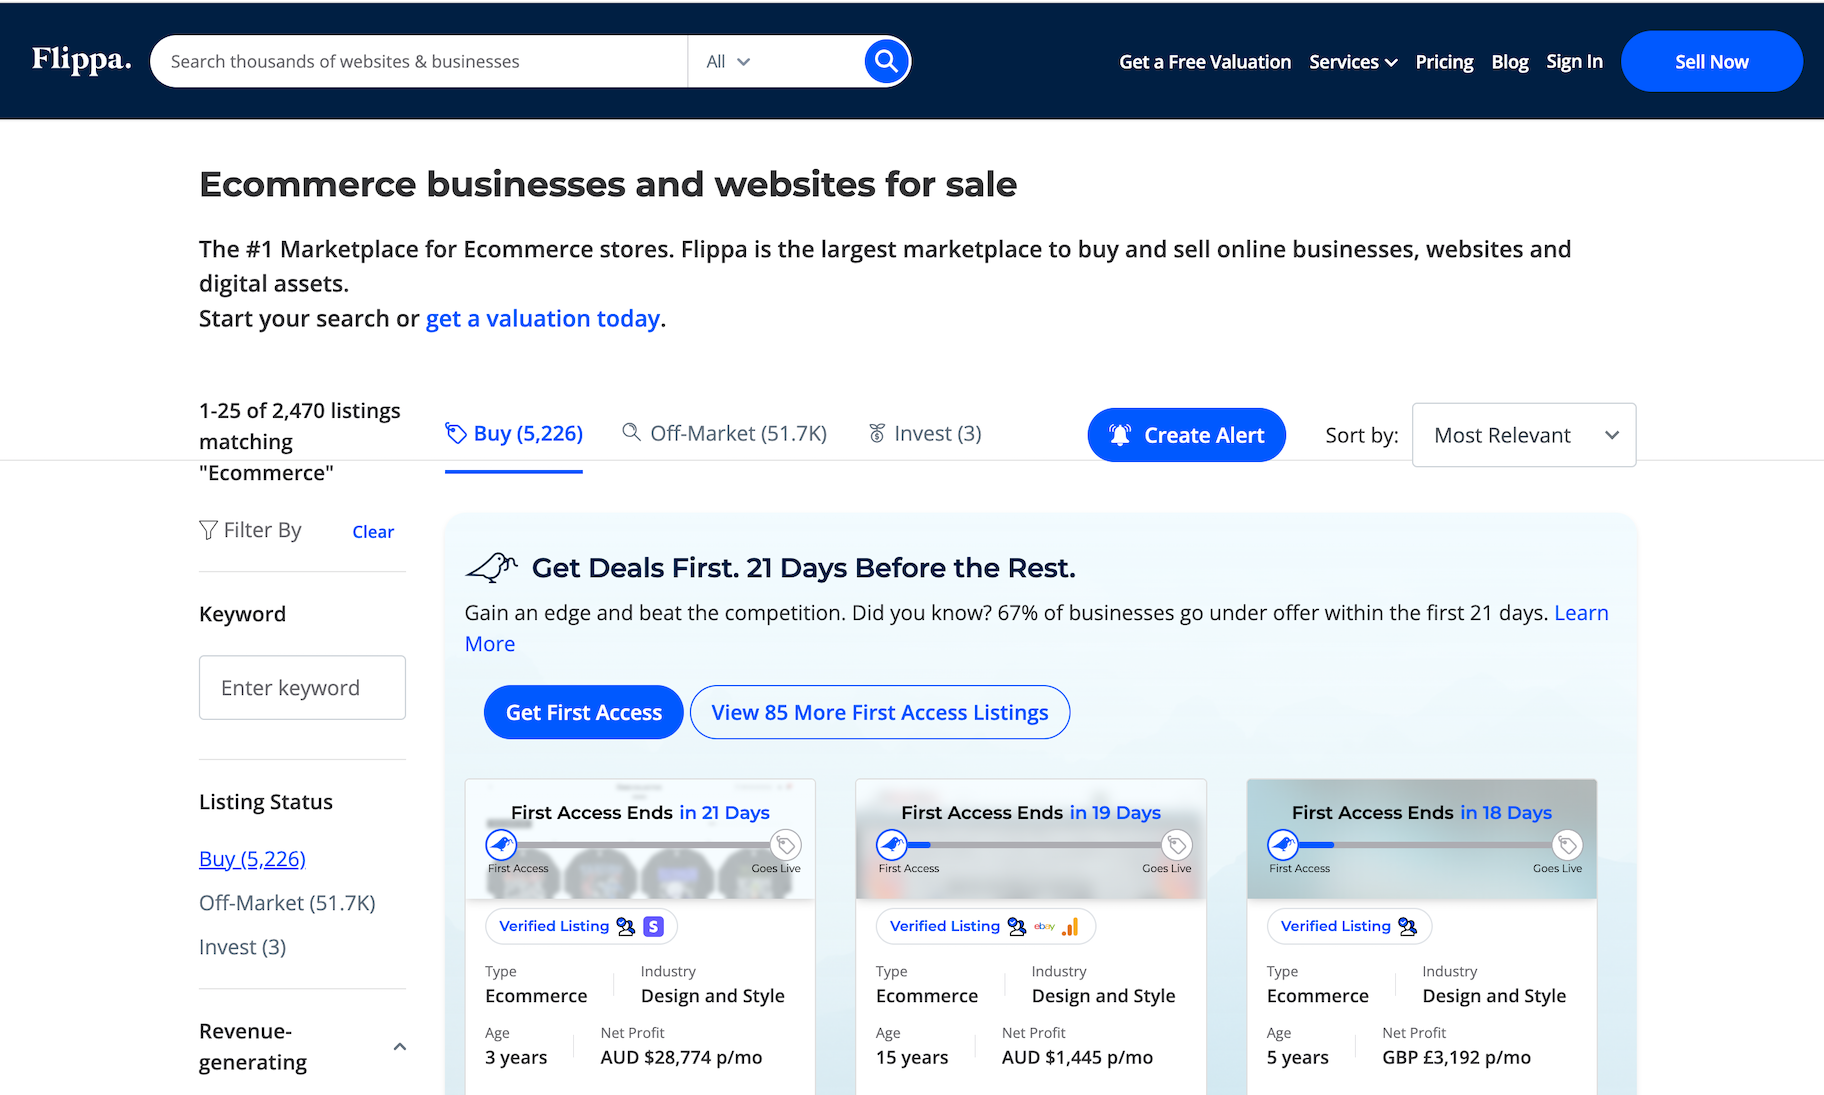Click the filter funnel icon
Viewport: 1824px width, 1095px height.
click(x=208, y=530)
